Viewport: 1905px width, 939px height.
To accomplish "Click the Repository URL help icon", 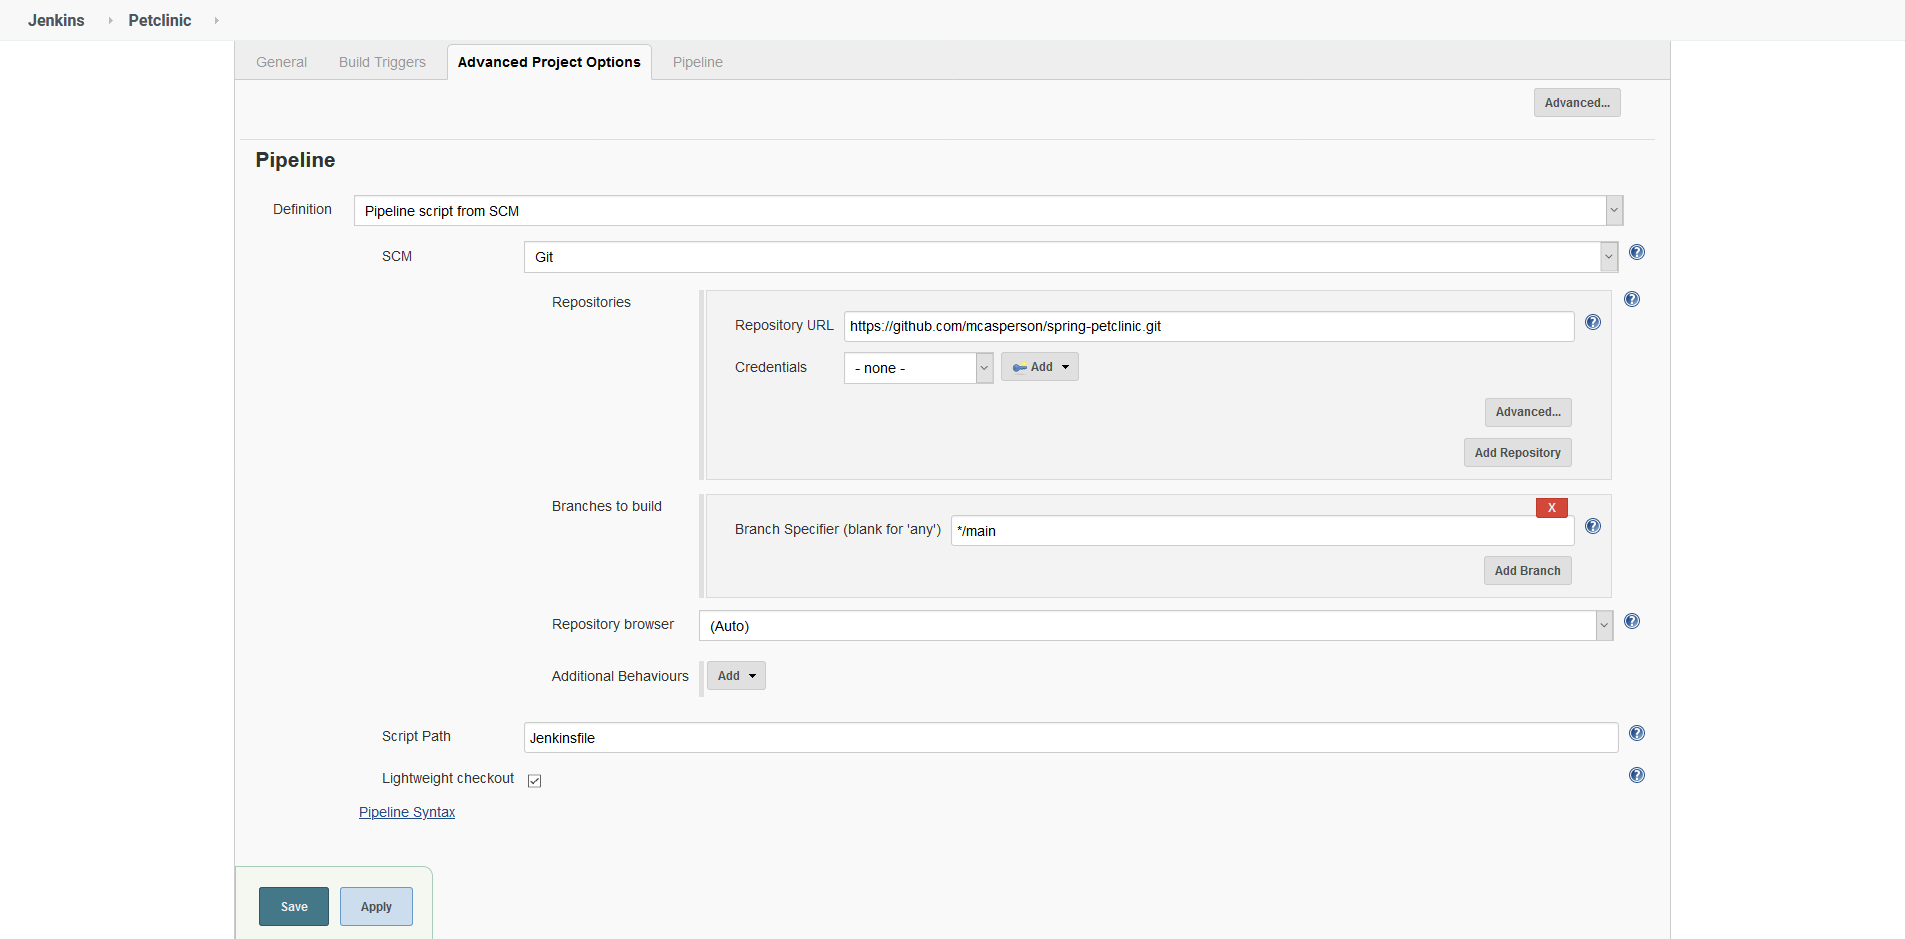I will (x=1593, y=322).
